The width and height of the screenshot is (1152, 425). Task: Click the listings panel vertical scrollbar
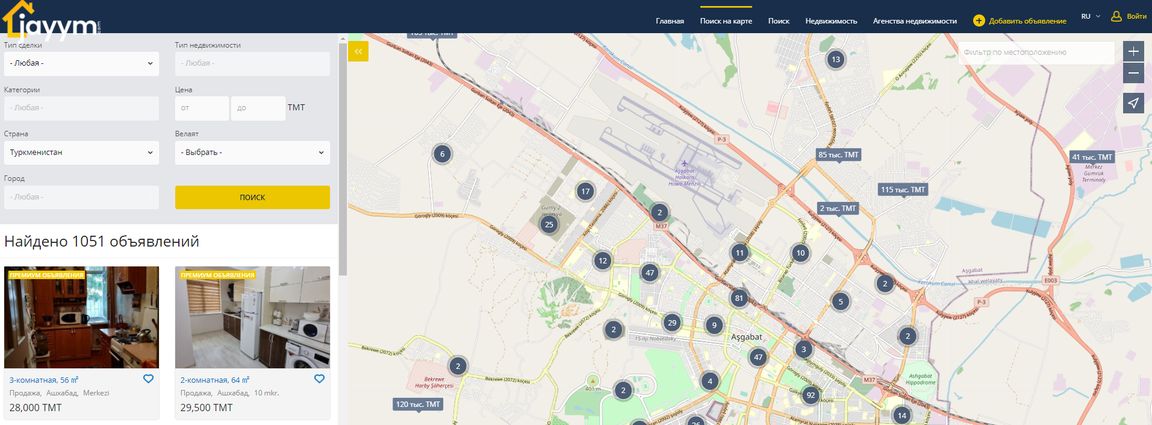click(343, 150)
